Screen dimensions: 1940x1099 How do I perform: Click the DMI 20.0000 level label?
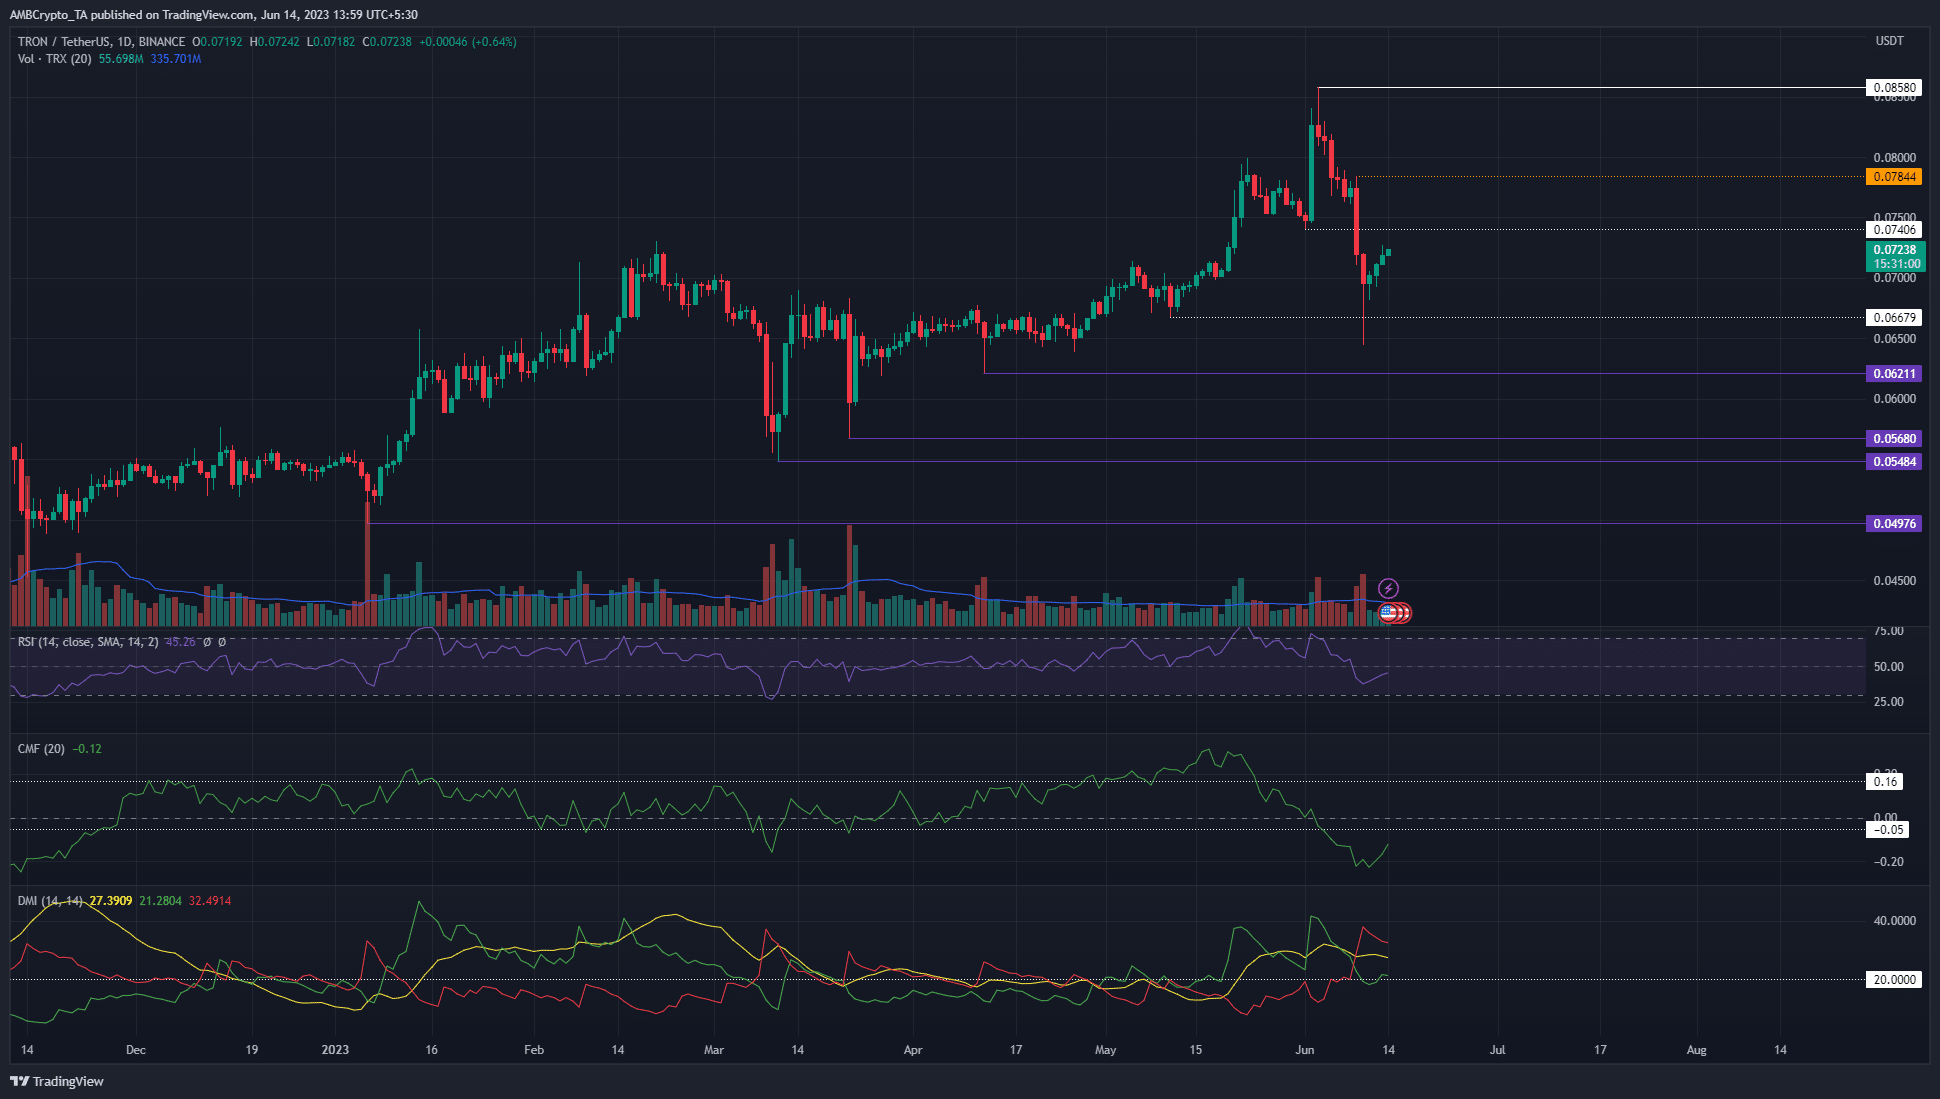[x=1894, y=980]
